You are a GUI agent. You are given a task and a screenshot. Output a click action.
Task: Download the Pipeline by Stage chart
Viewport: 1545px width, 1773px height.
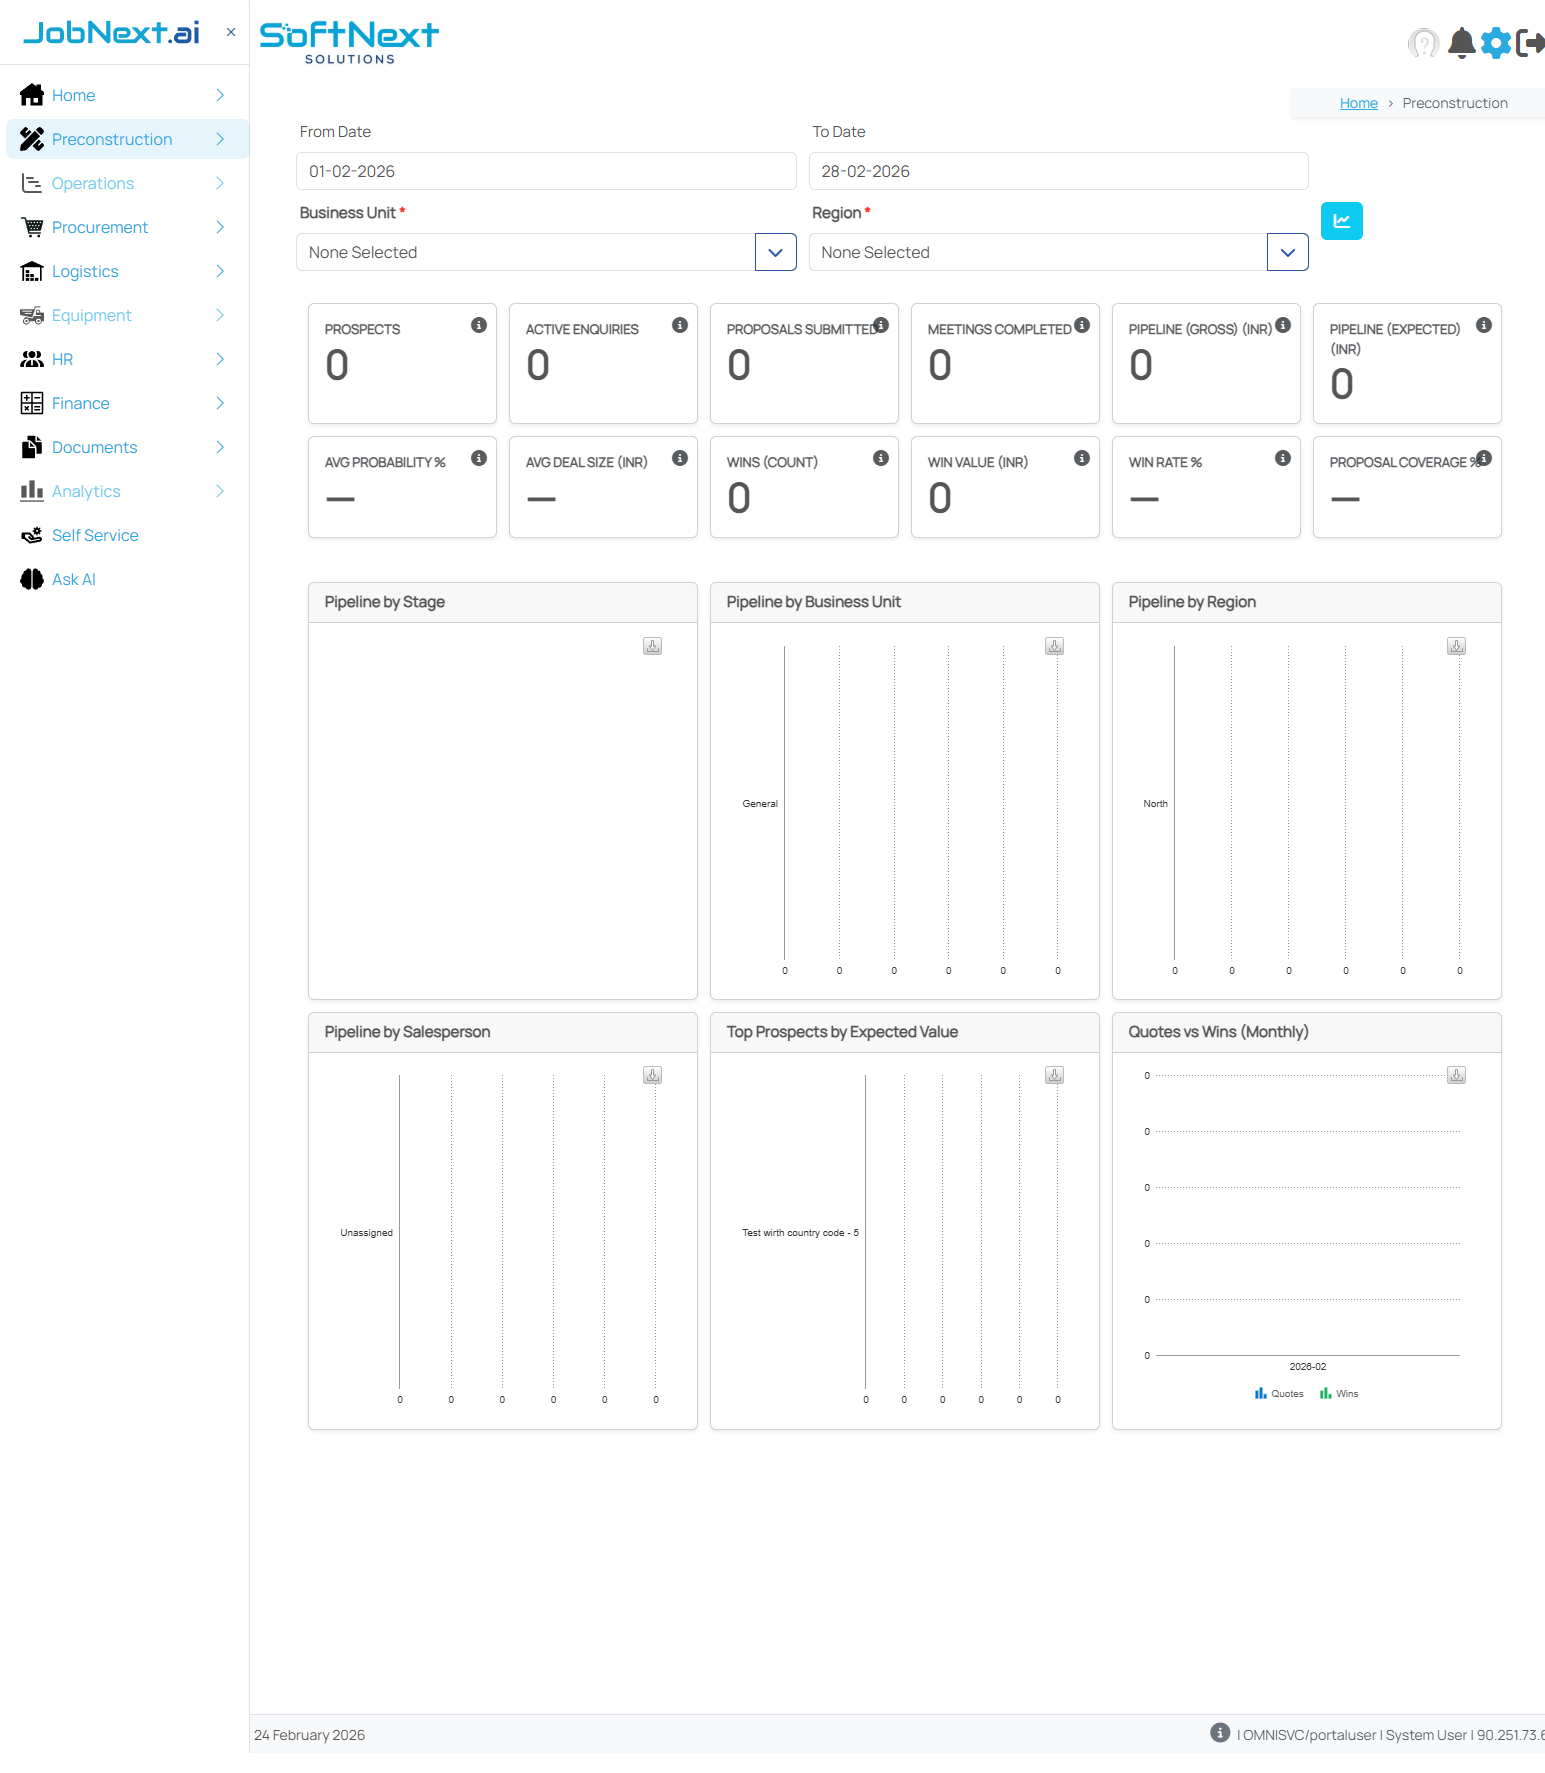(653, 646)
